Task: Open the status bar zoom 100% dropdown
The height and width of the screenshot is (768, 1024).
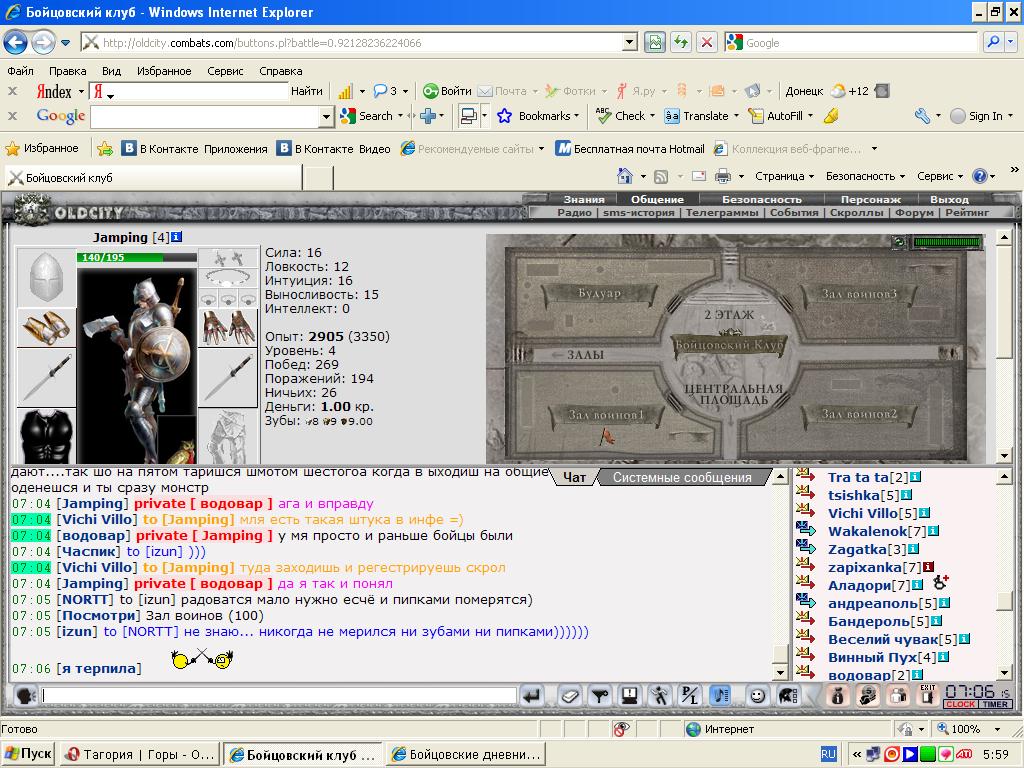Action: (x=997, y=729)
